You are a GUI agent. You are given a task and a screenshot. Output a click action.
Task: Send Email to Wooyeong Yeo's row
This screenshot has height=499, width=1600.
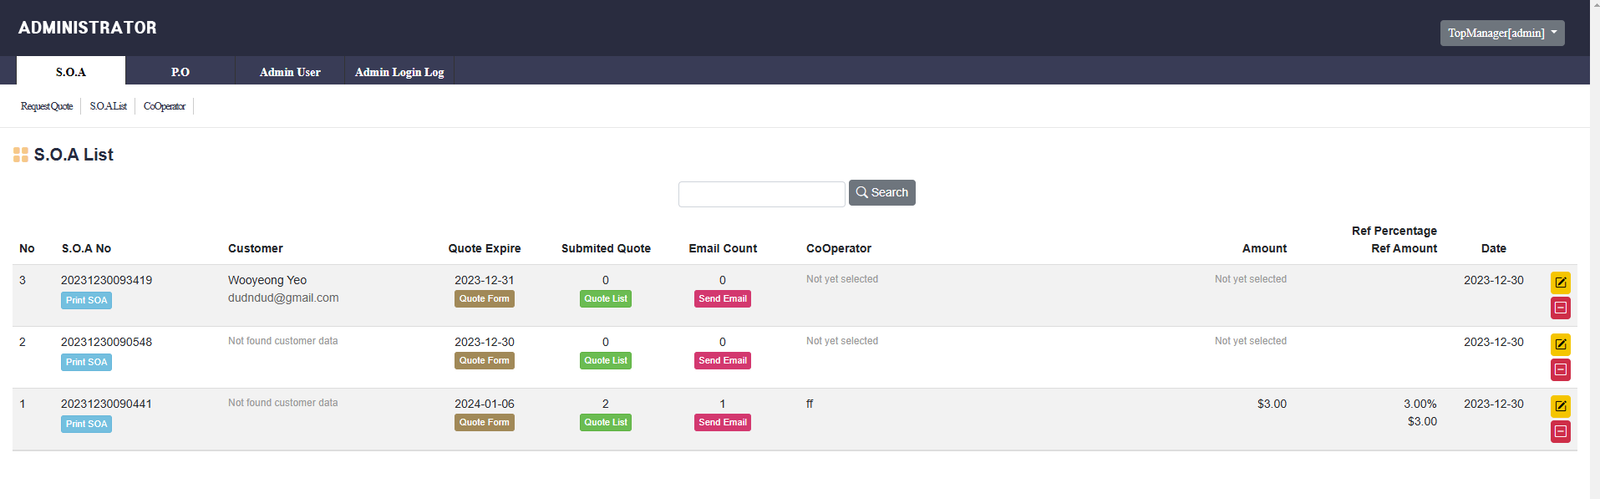pyautogui.click(x=722, y=299)
